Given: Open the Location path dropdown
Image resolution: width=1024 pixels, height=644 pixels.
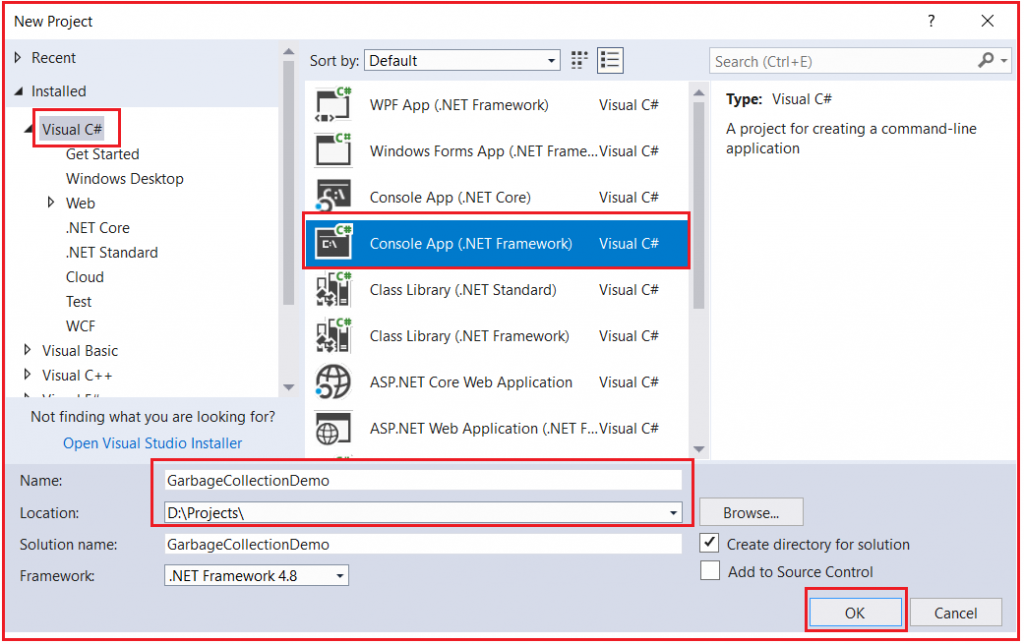Looking at the screenshot, I should [x=671, y=513].
